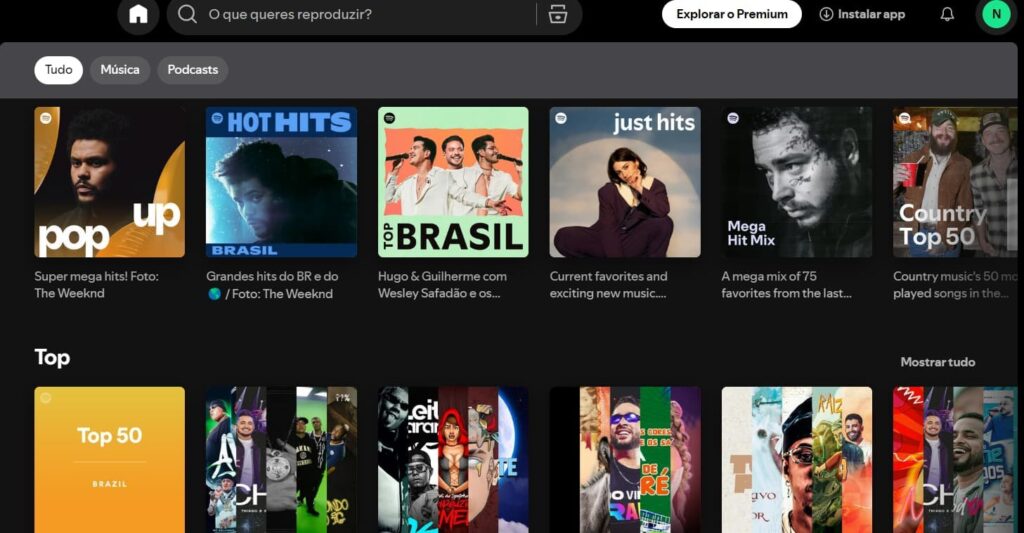Focus the 'O que queres reproduzir?' search field
The width and height of the screenshot is (1024, 533).
pyautogui.click(x=374, y=14)
